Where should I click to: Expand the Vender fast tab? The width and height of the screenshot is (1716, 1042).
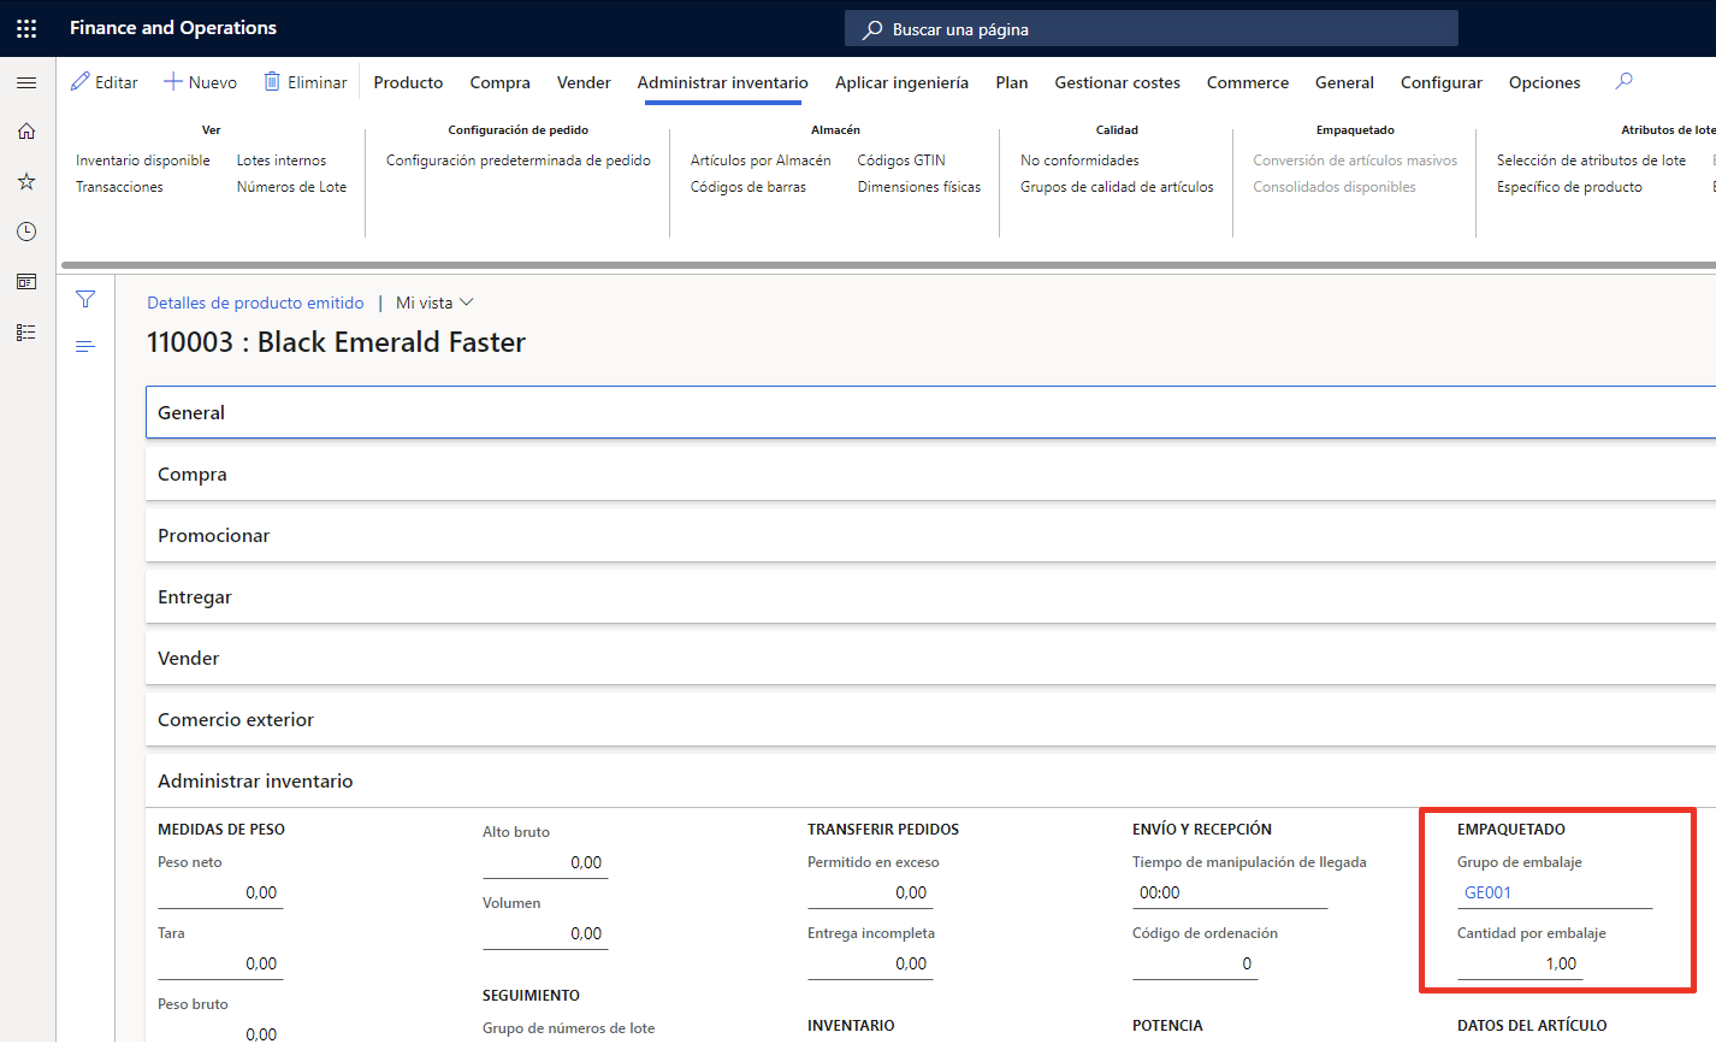(930, 658)
